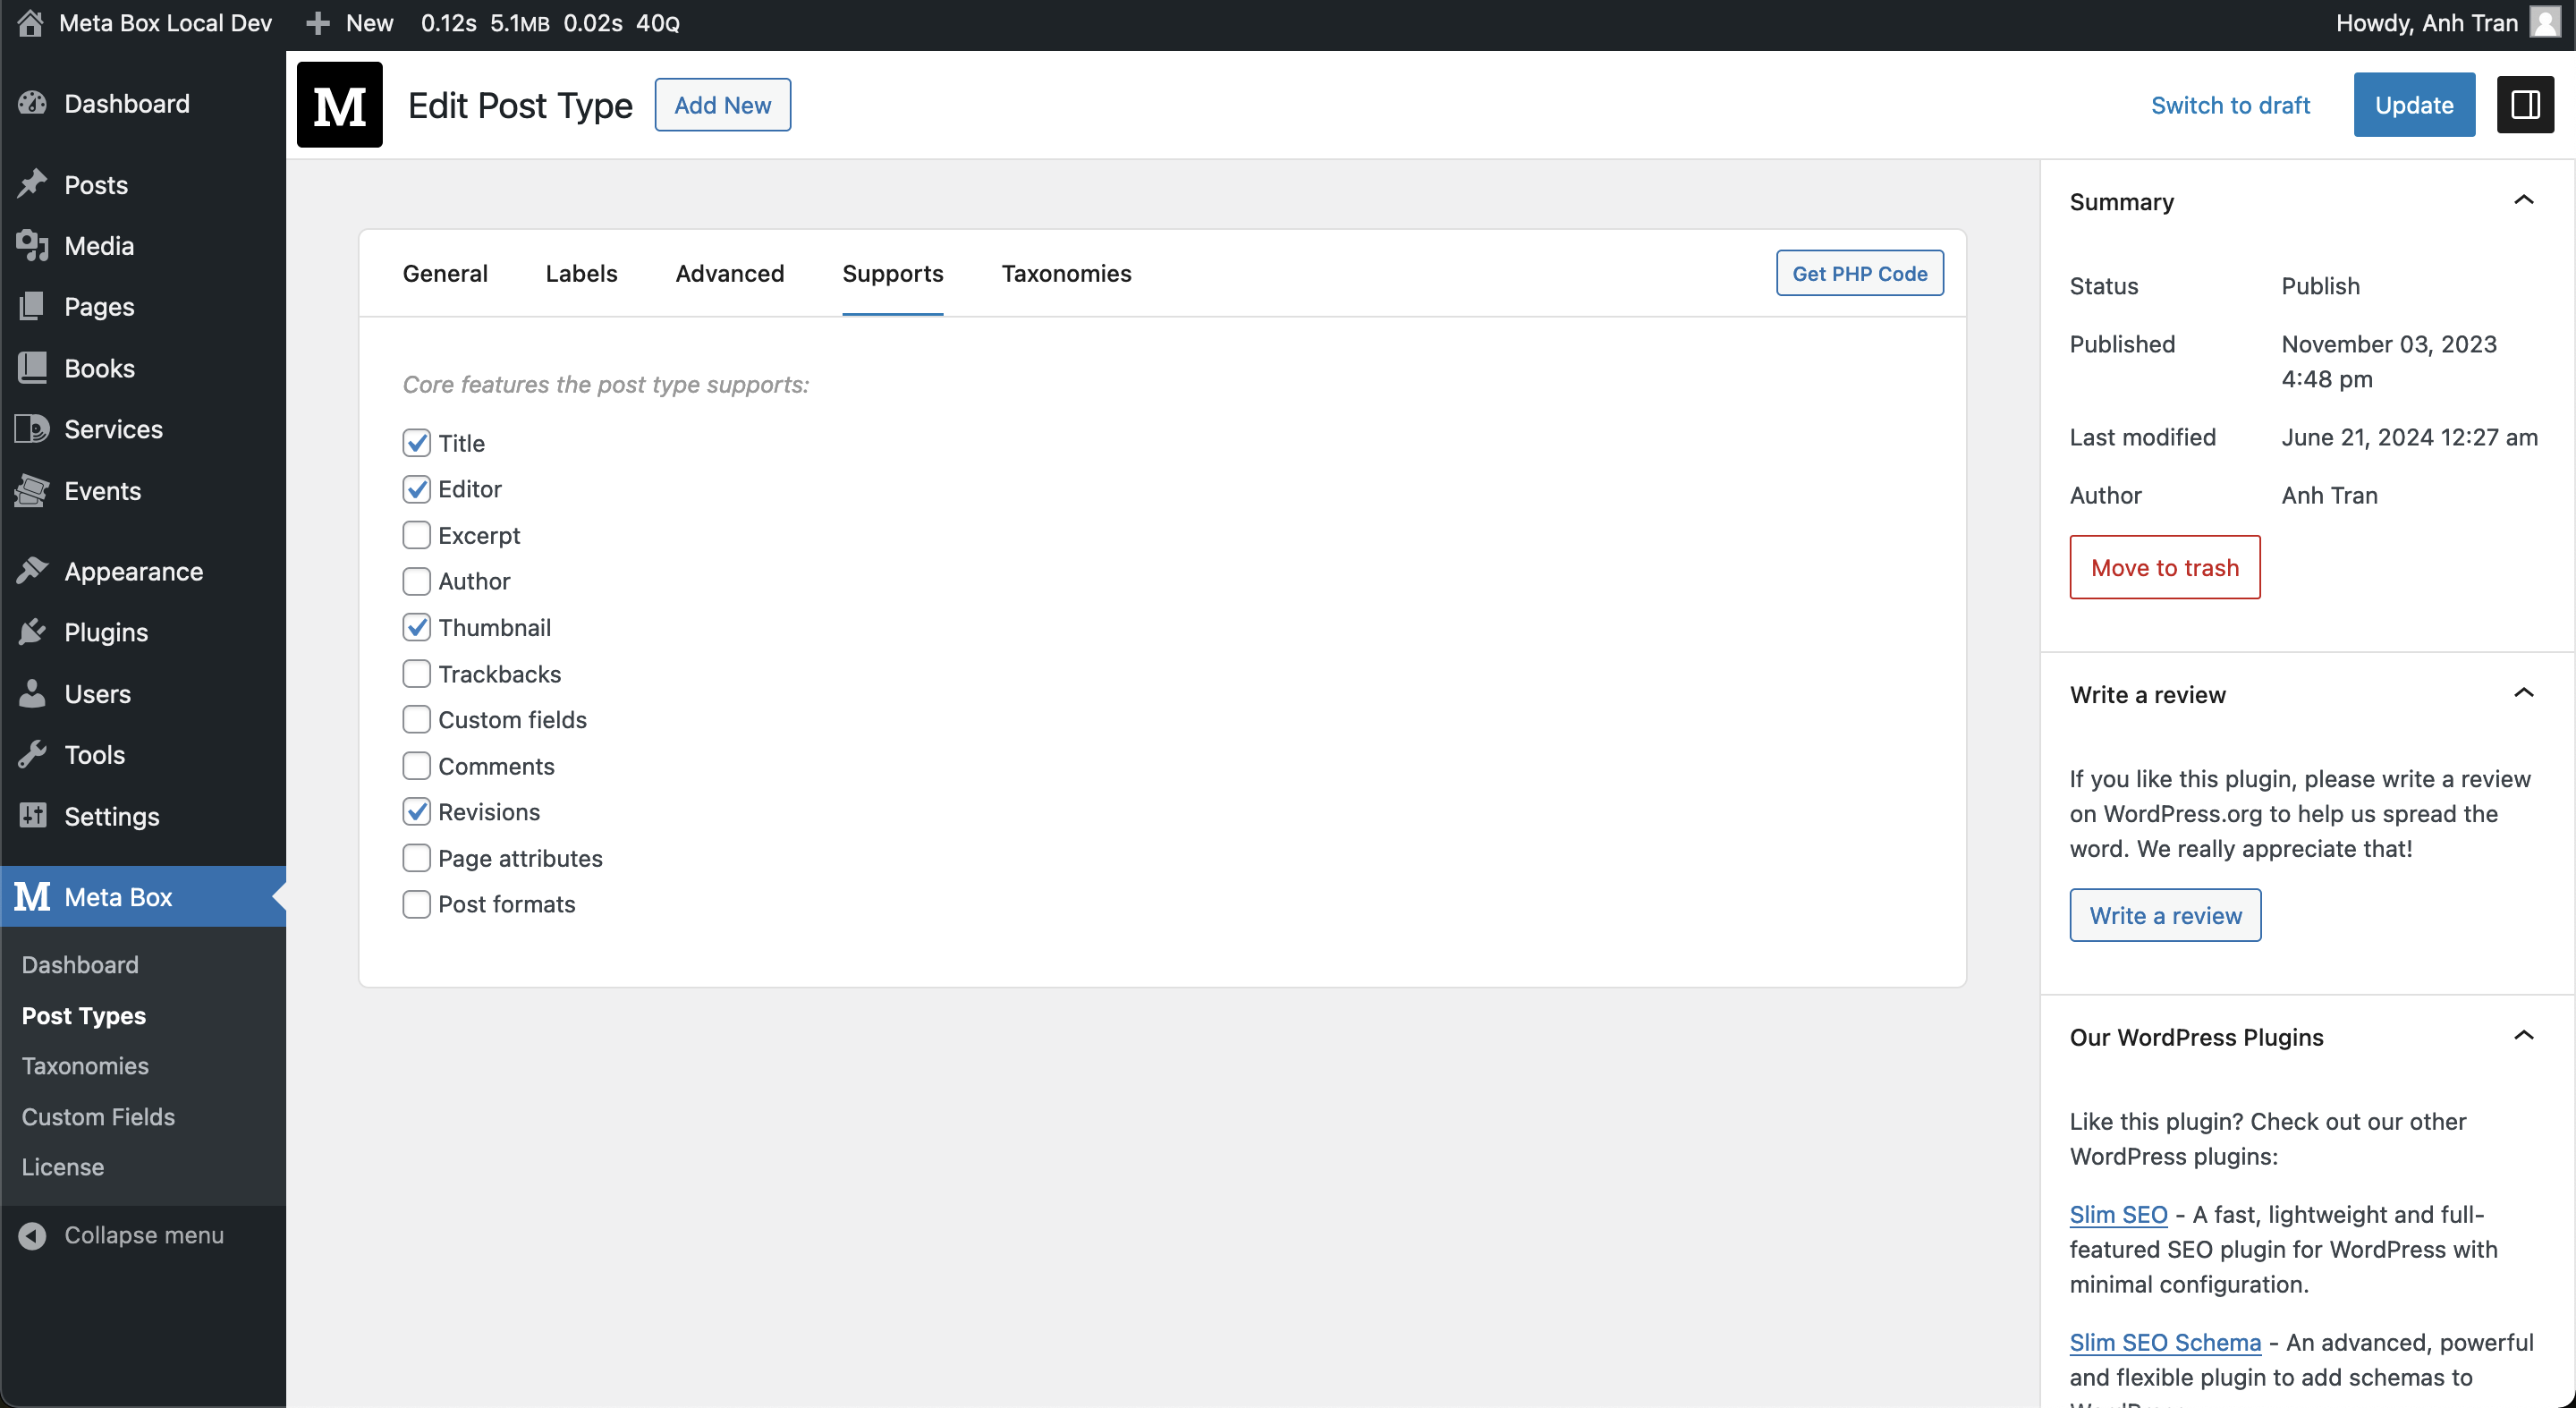This screenshot has width=2576, height=1408.
Task: Click the Get PHP Code button
Action: pos(1859,272)
